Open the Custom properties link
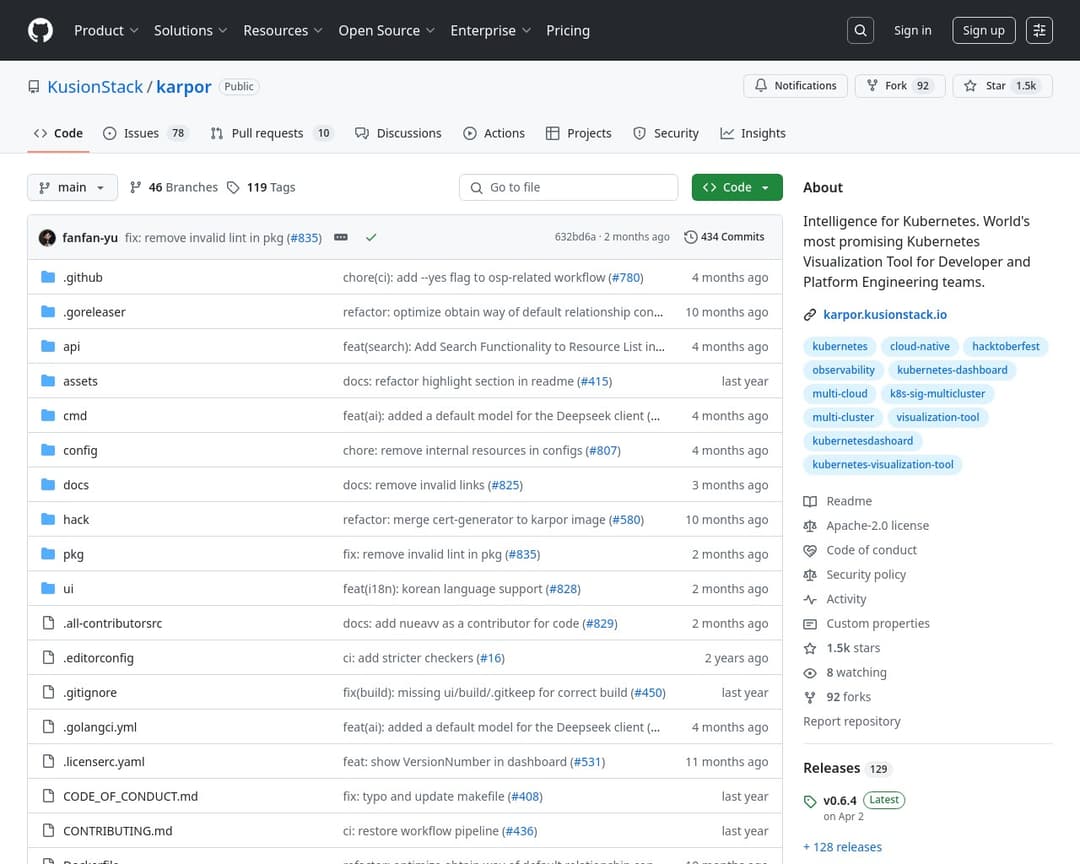 coord(878,624)
